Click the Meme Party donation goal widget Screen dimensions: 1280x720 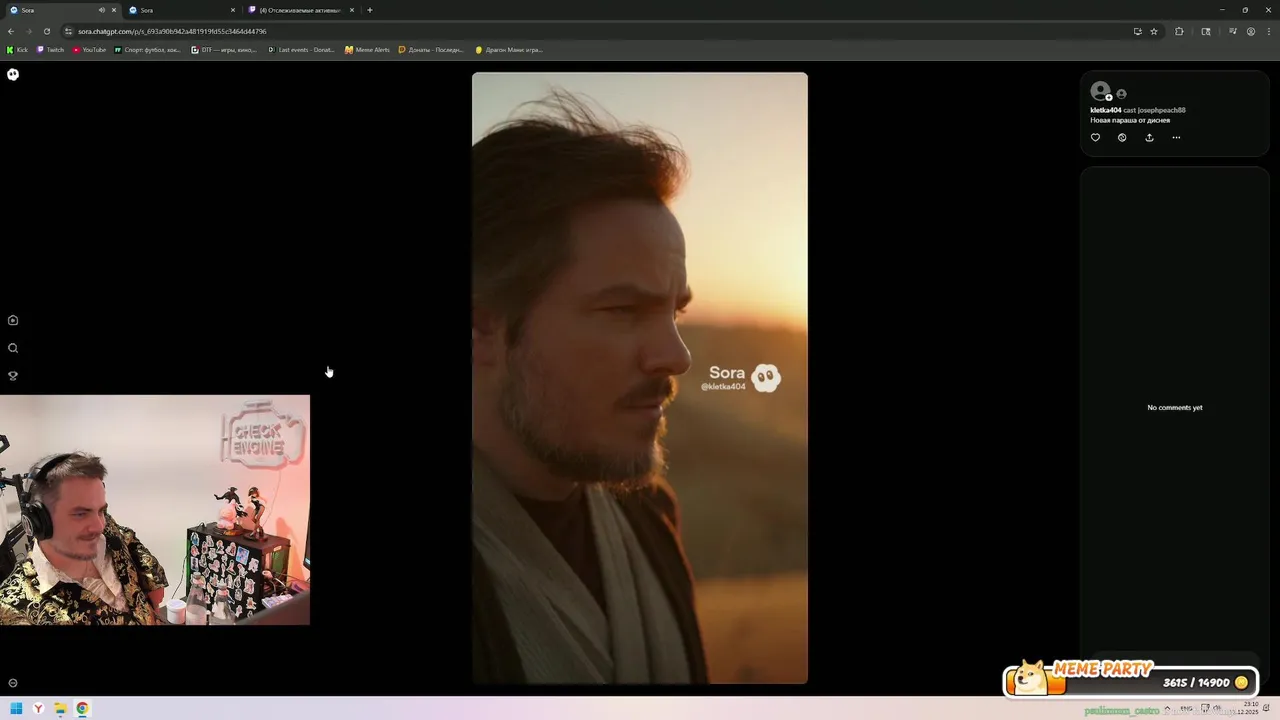(1131, 677)
